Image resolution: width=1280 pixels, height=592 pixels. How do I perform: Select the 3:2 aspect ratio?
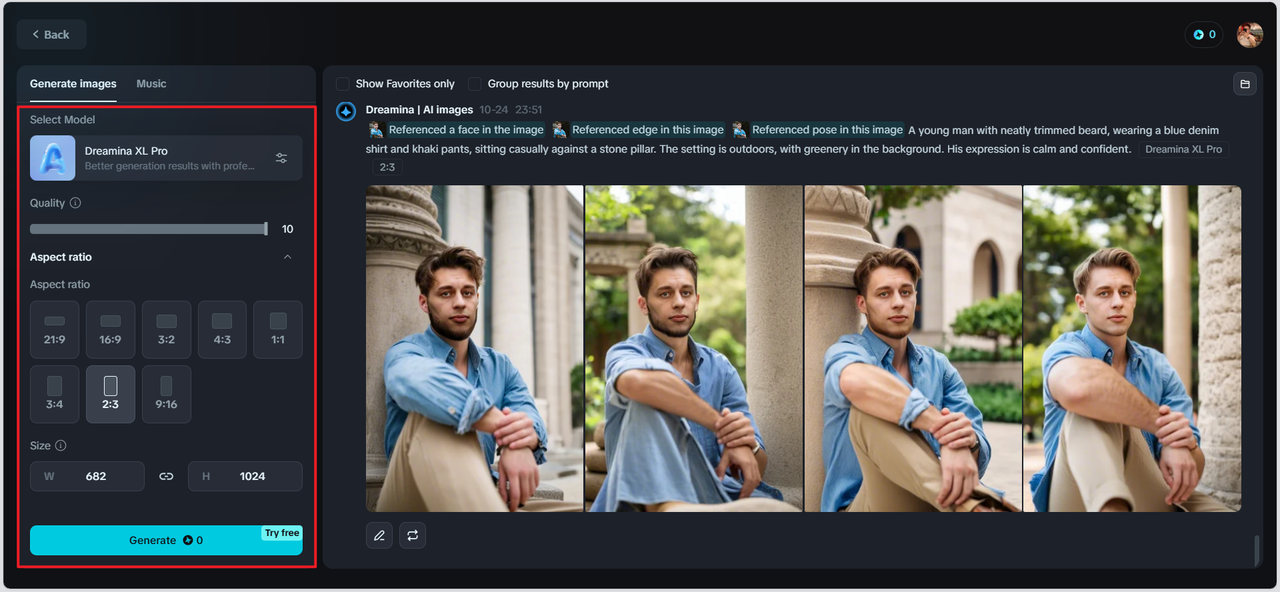pyautogui.click(x=166, y=329)
